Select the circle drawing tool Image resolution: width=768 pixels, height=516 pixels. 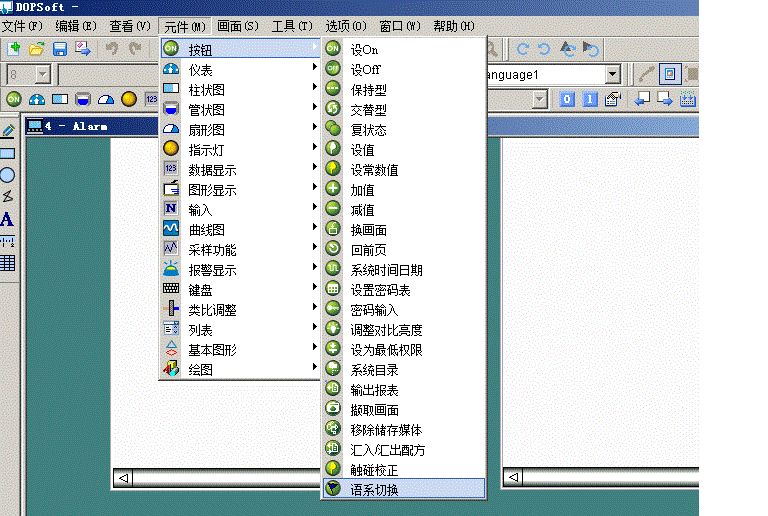[8, 175]
